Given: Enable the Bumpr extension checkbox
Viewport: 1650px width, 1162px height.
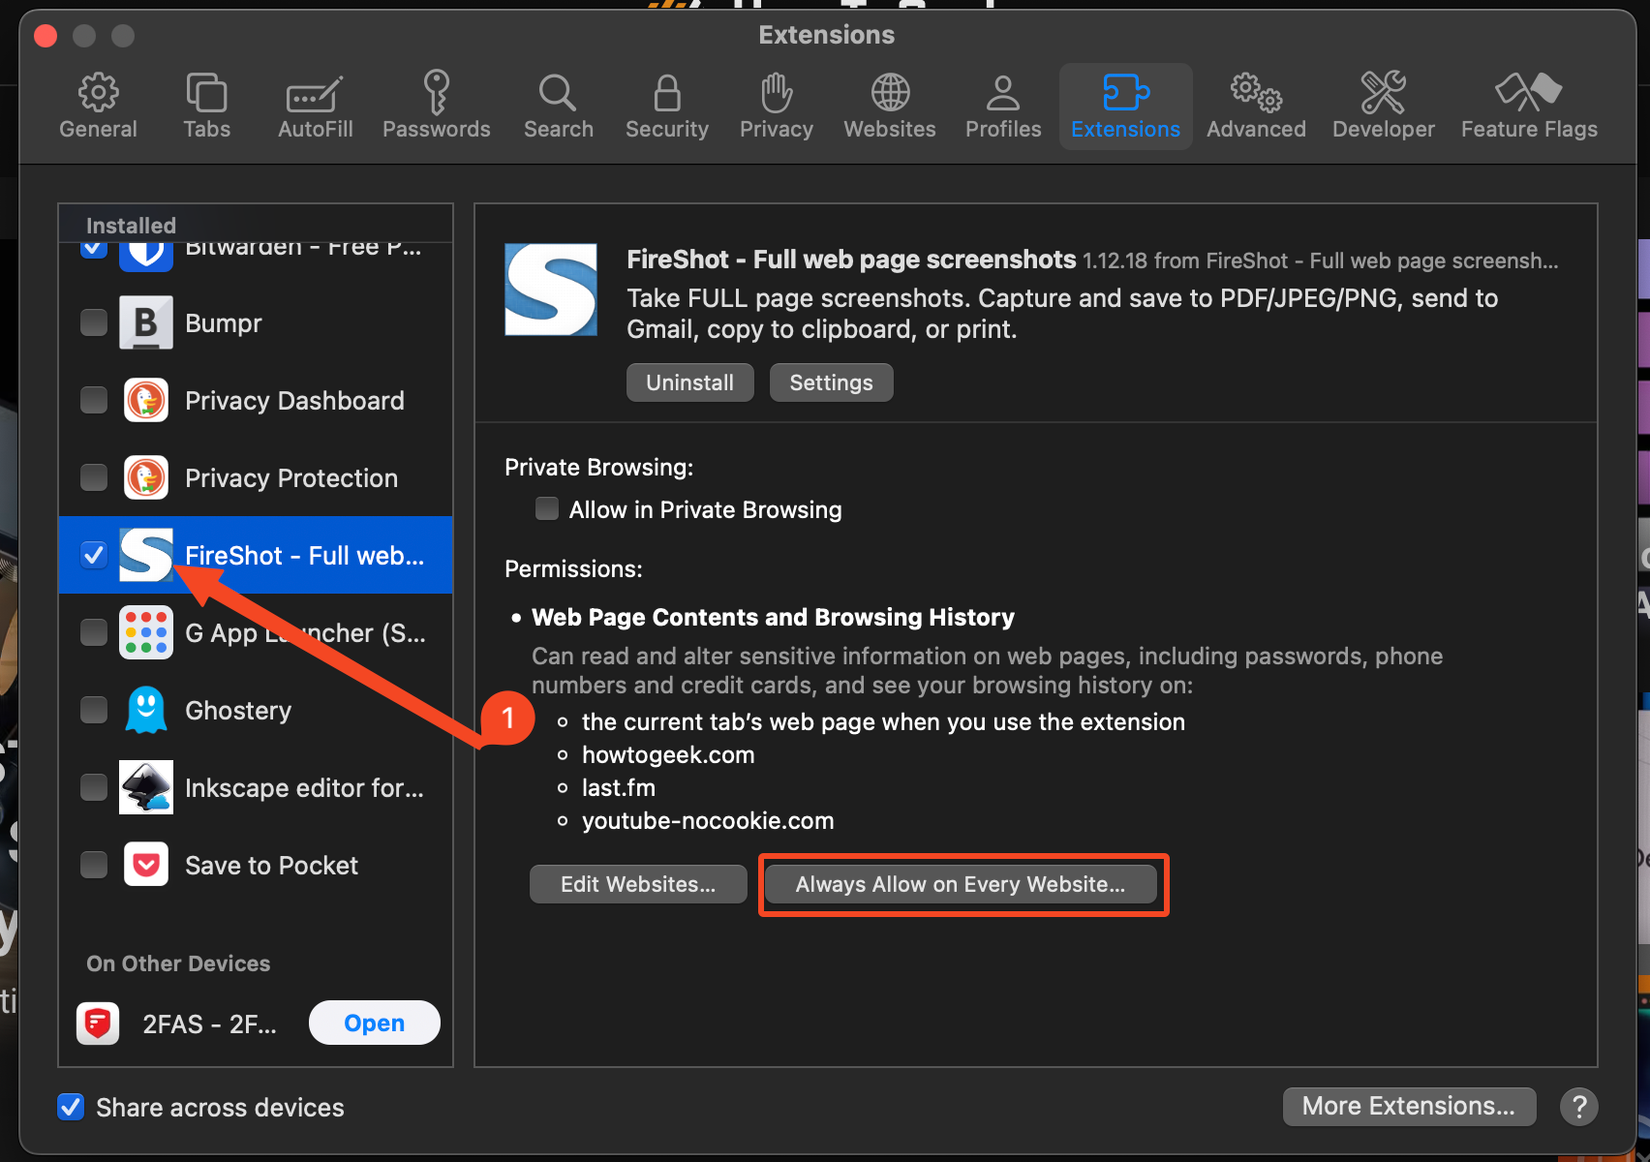Looking at the screenshot, I should pyautogui.click(x=93, y=322).
